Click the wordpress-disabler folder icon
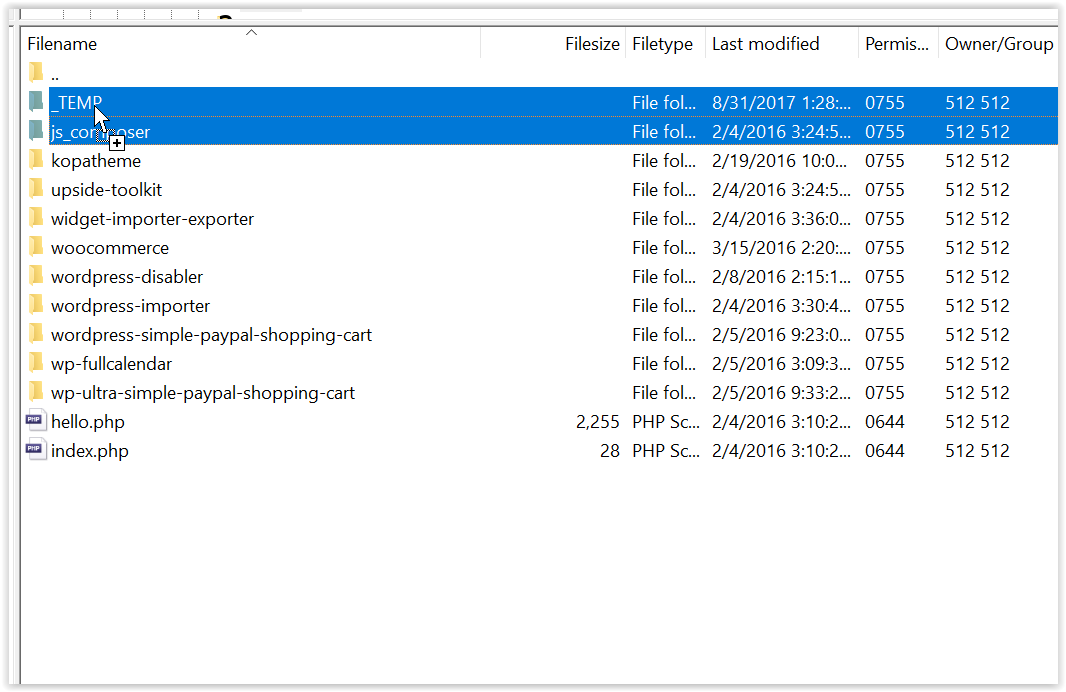Image resolution: width=1066 pixels, height=692 pixels. point(36,276)
